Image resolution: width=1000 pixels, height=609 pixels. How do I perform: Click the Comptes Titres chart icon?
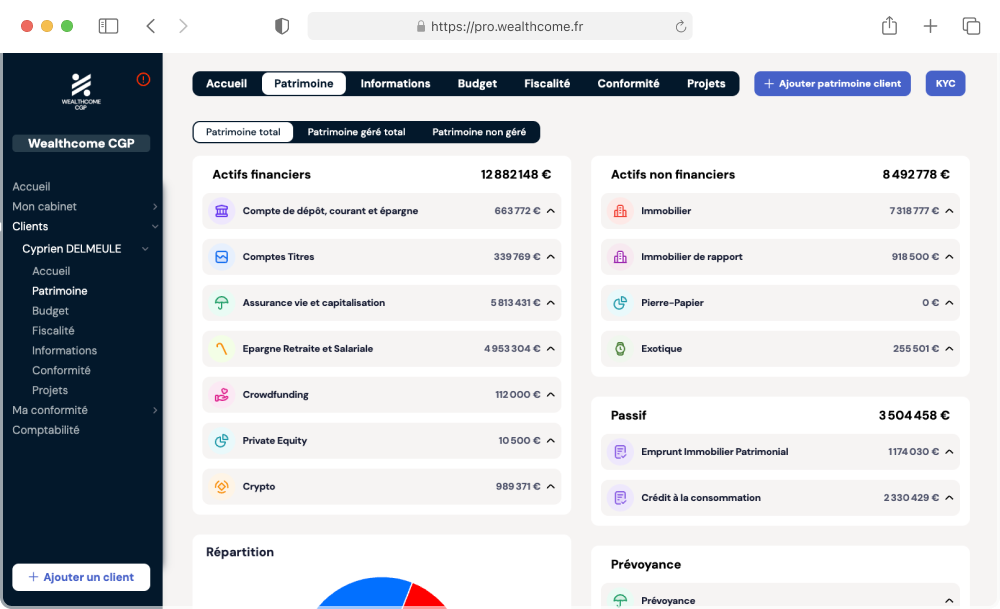[x=221, y=257]
